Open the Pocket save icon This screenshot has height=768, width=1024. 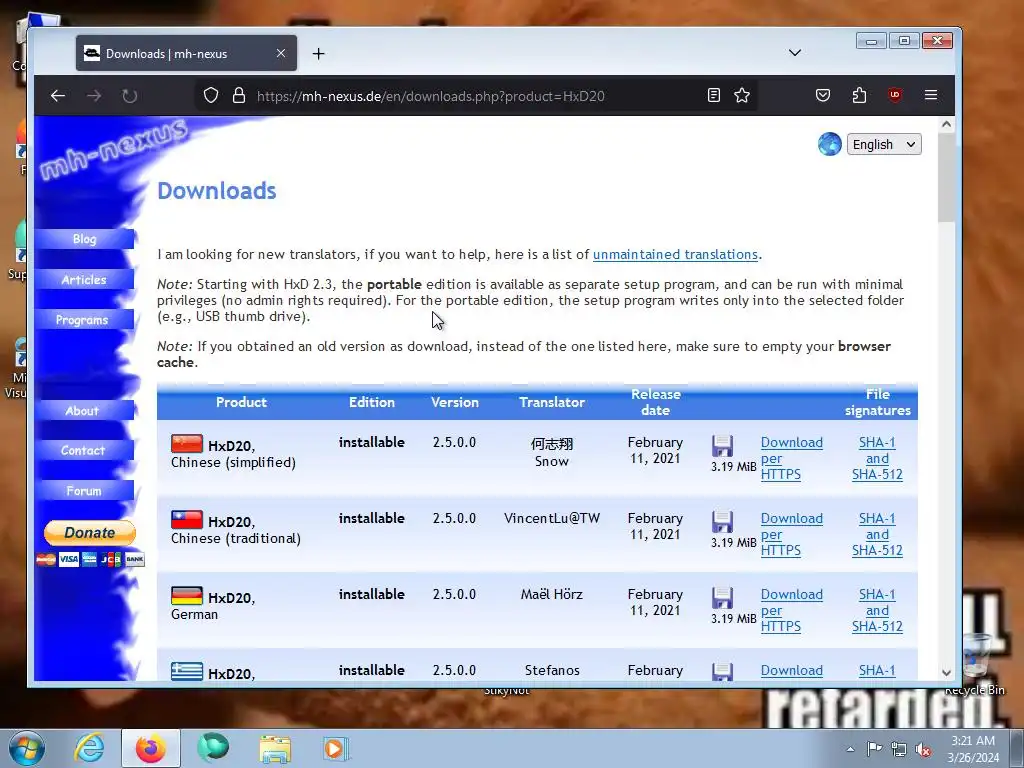pos(823,95)
